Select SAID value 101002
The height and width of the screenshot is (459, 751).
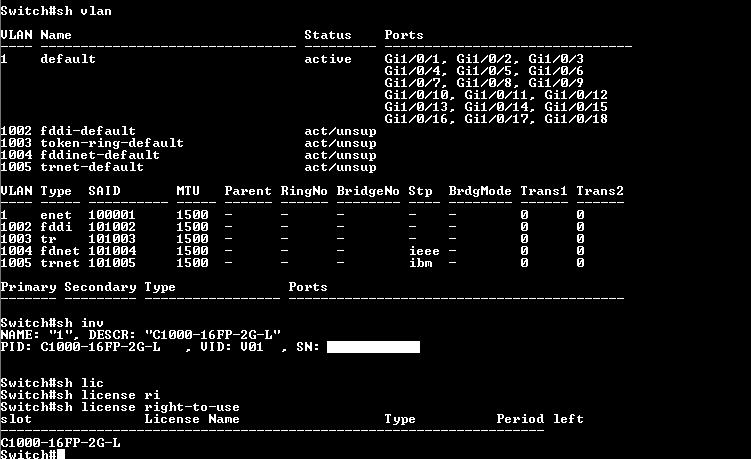pyautogui.click(x=112, y=227)
